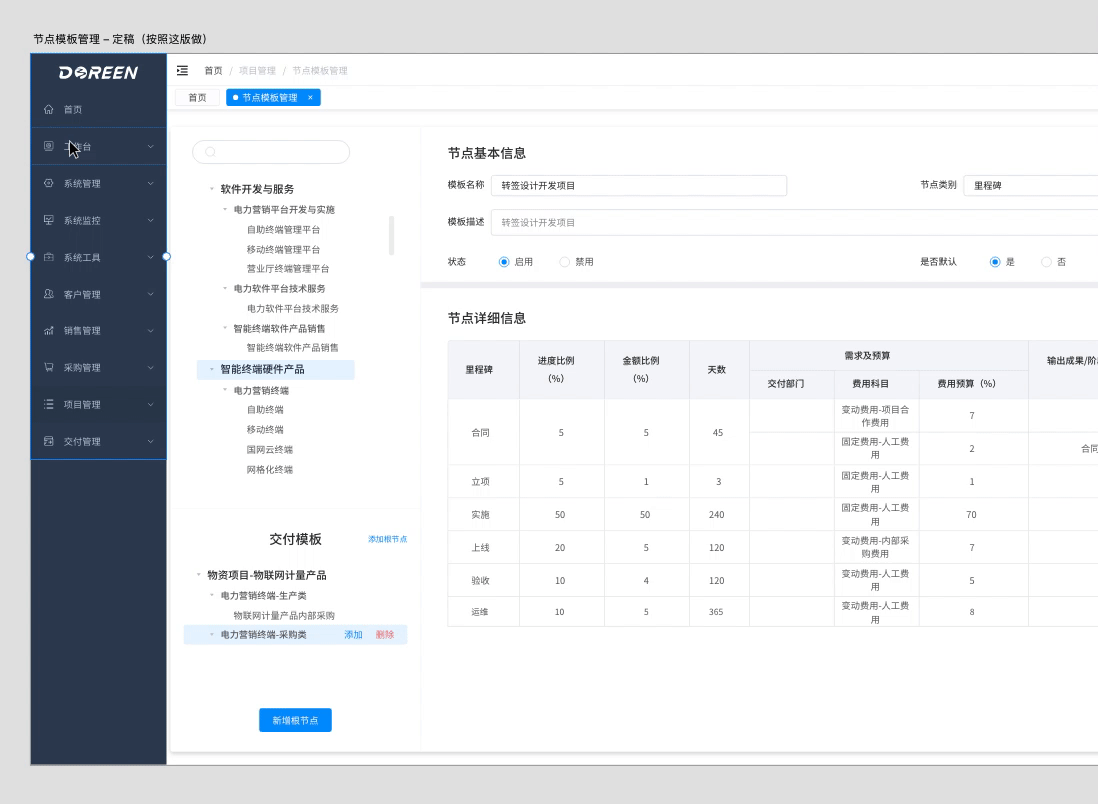Click the 系统管理 gear icon
1098x804 pixels.
pos(48,183)
